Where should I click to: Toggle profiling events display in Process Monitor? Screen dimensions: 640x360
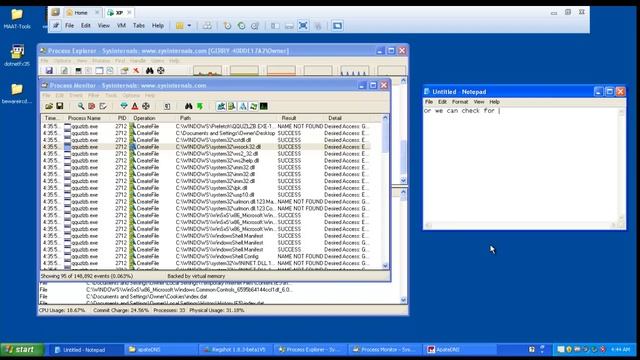click(x=264, y=106)
